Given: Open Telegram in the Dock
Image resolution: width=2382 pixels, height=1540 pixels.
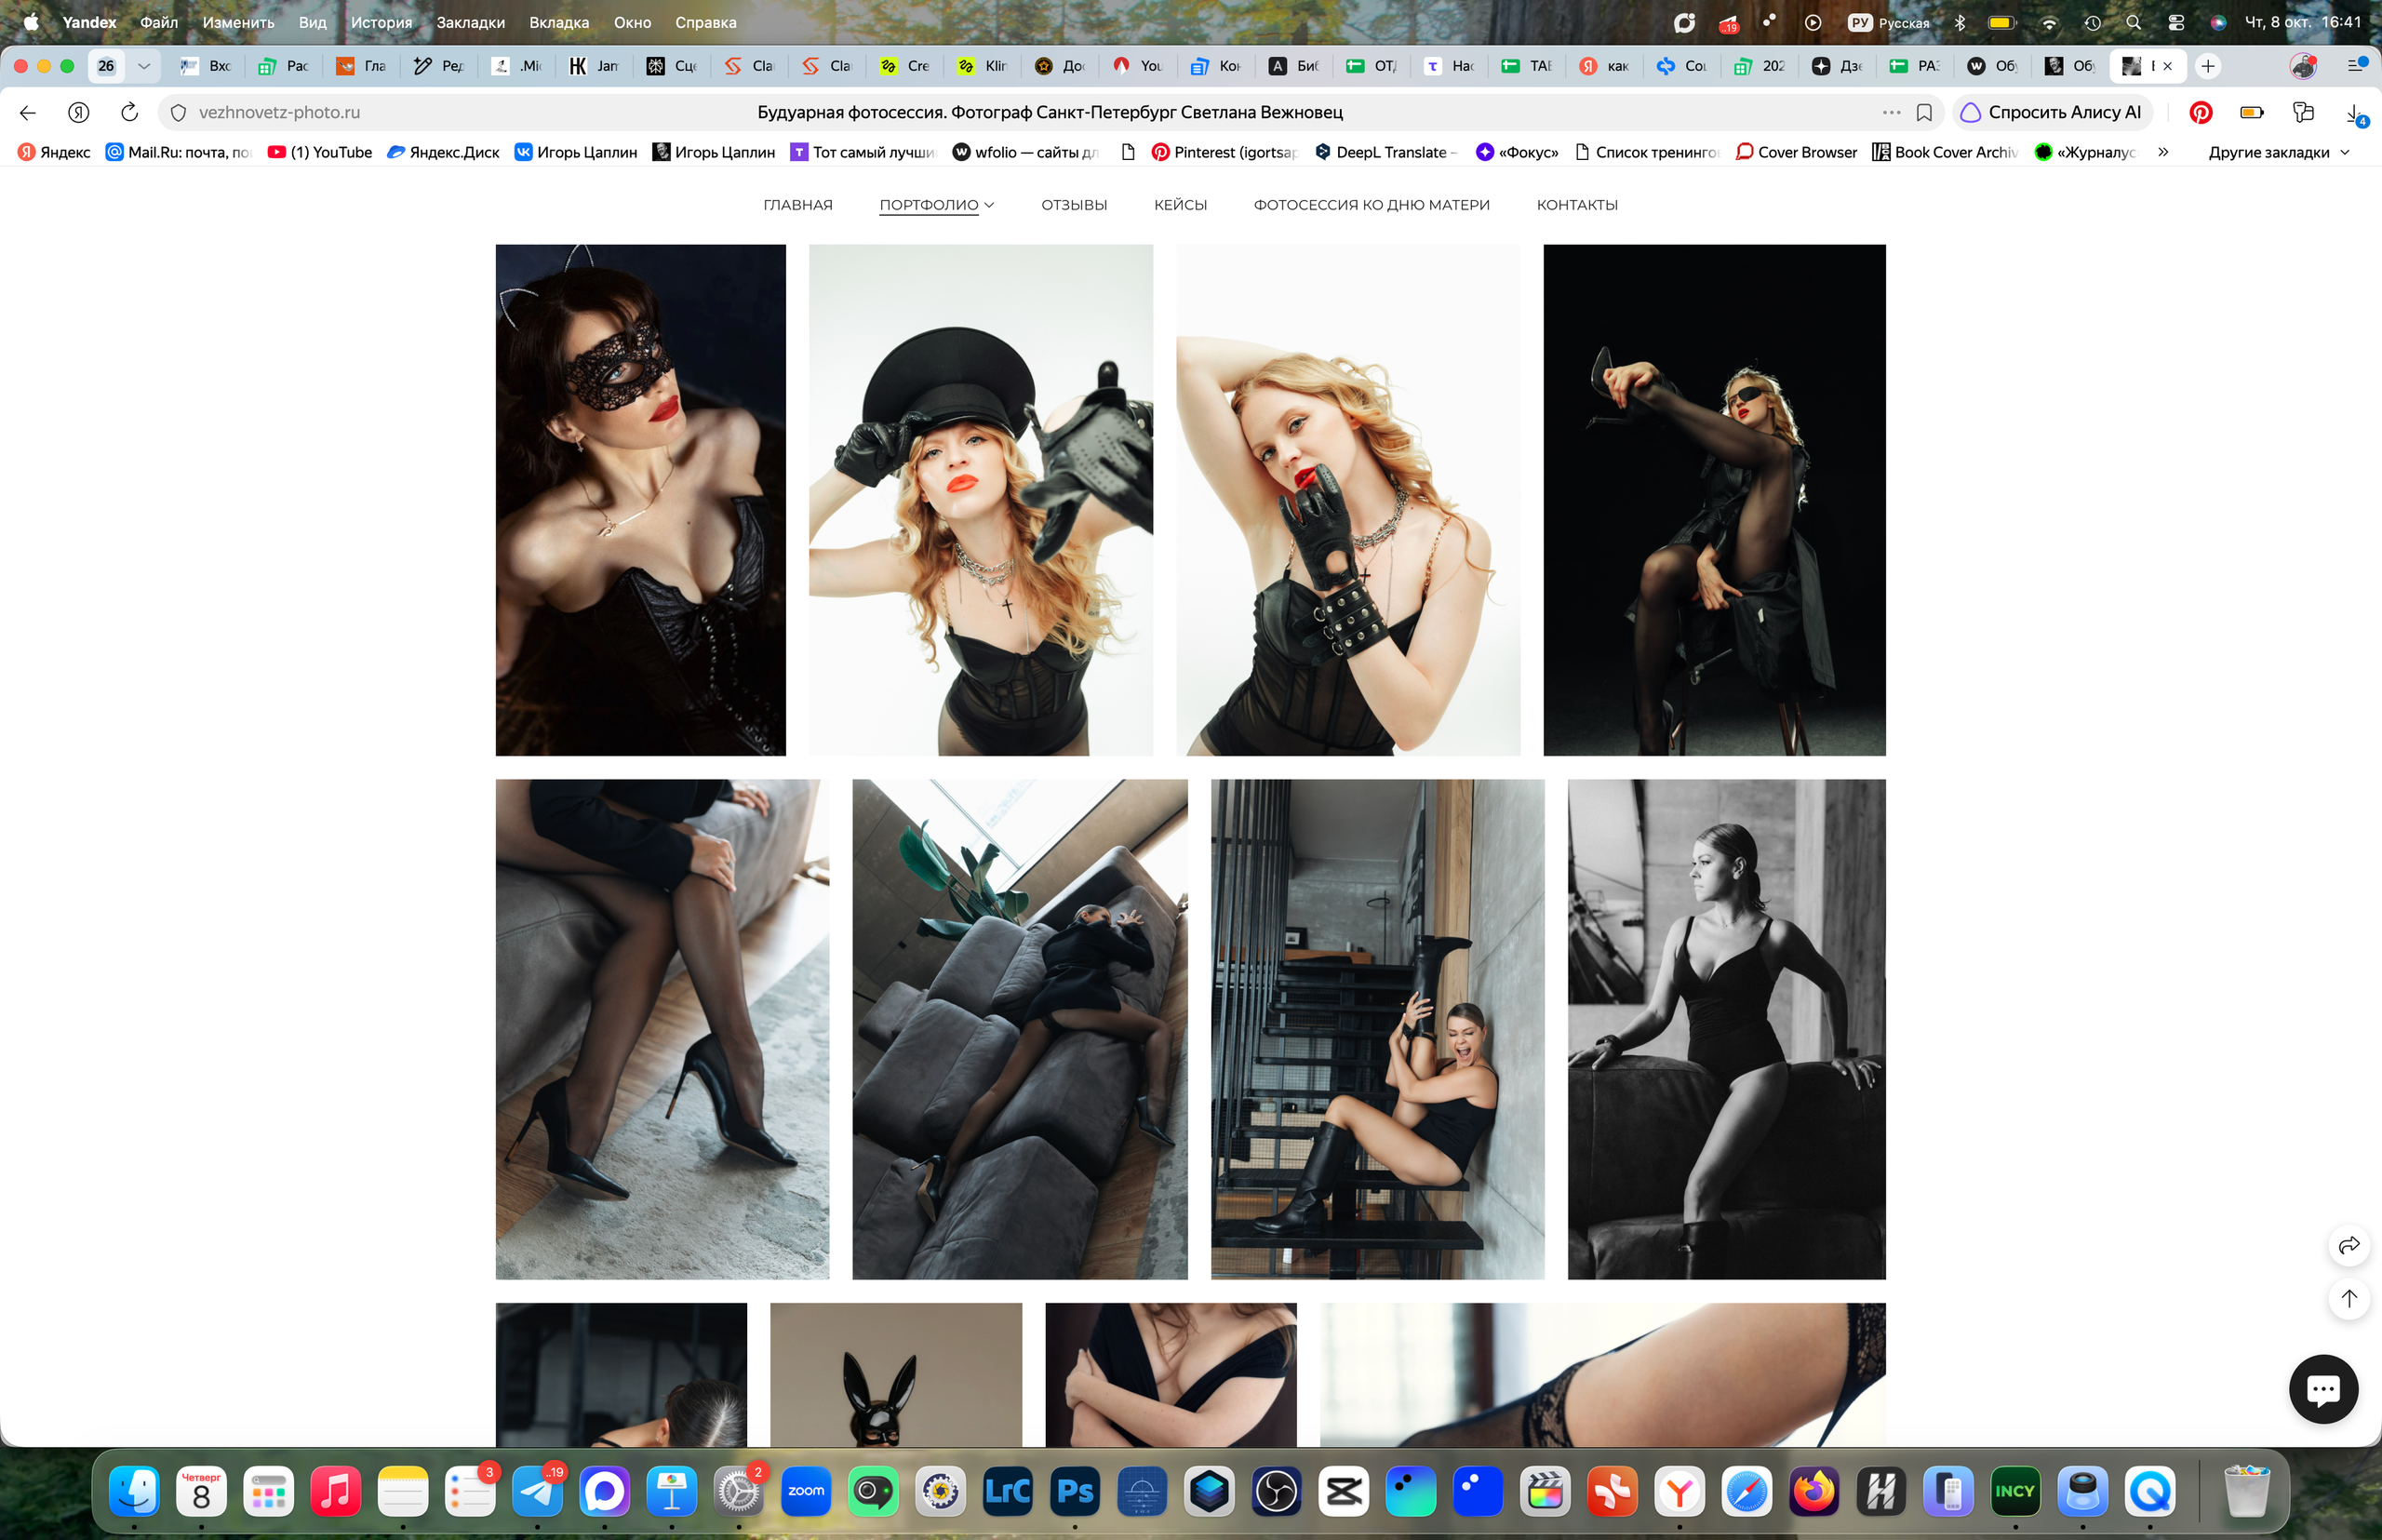Looking at the screenshot, I should coord(537,1491).
